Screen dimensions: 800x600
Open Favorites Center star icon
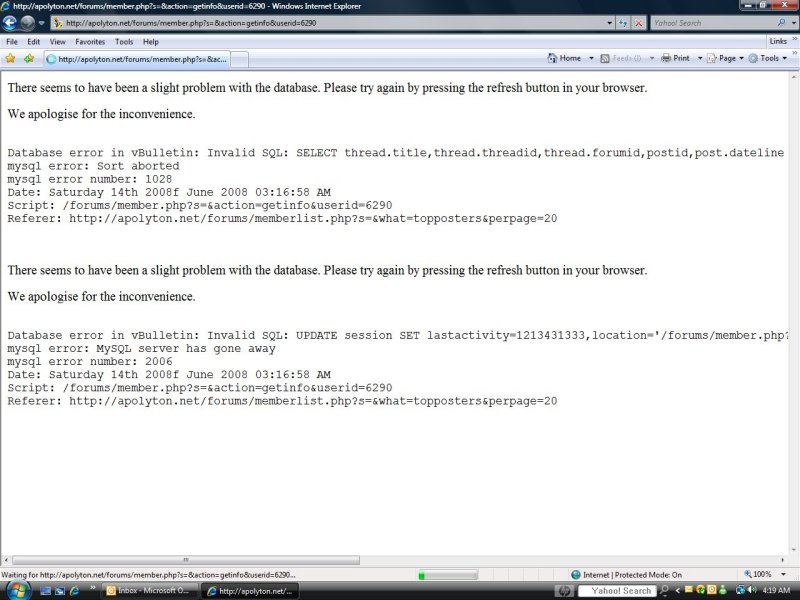click(10, 58)
